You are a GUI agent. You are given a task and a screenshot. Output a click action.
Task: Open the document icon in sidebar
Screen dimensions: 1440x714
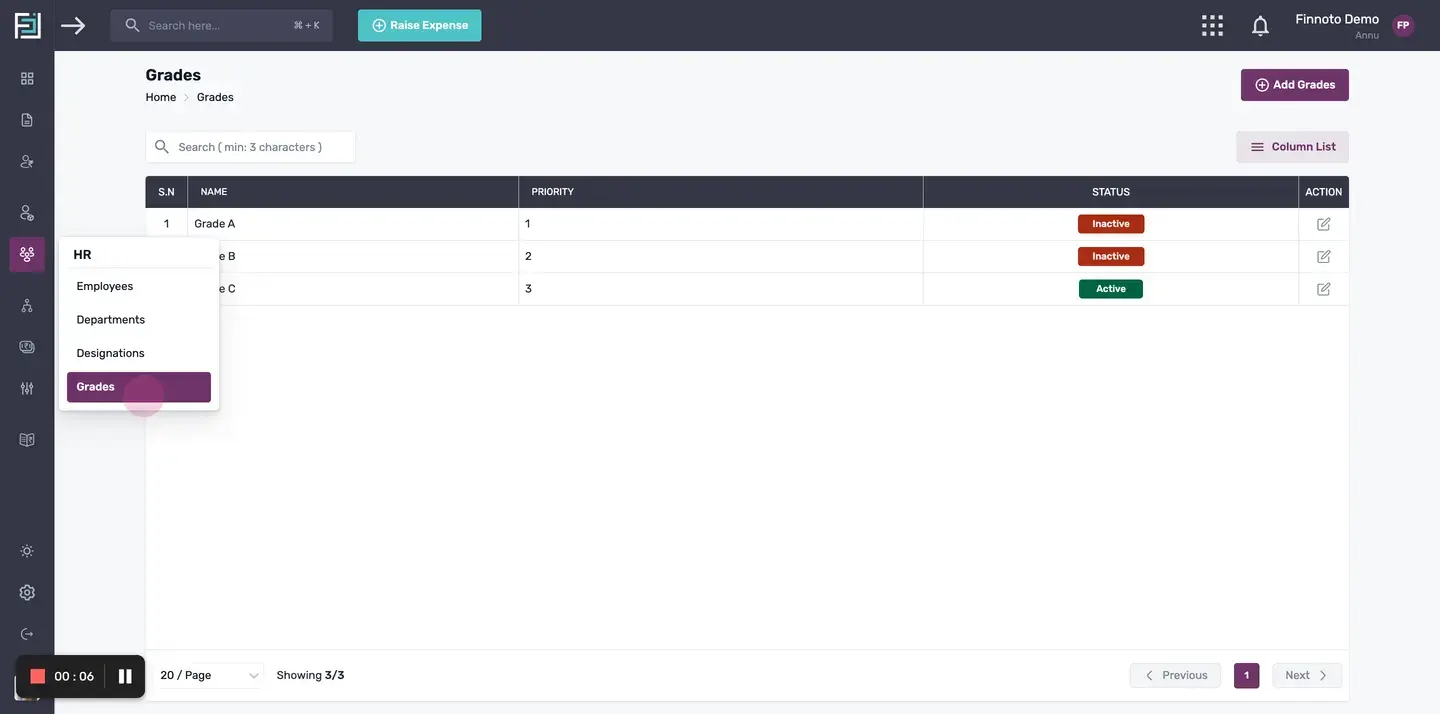click(27, 120)
